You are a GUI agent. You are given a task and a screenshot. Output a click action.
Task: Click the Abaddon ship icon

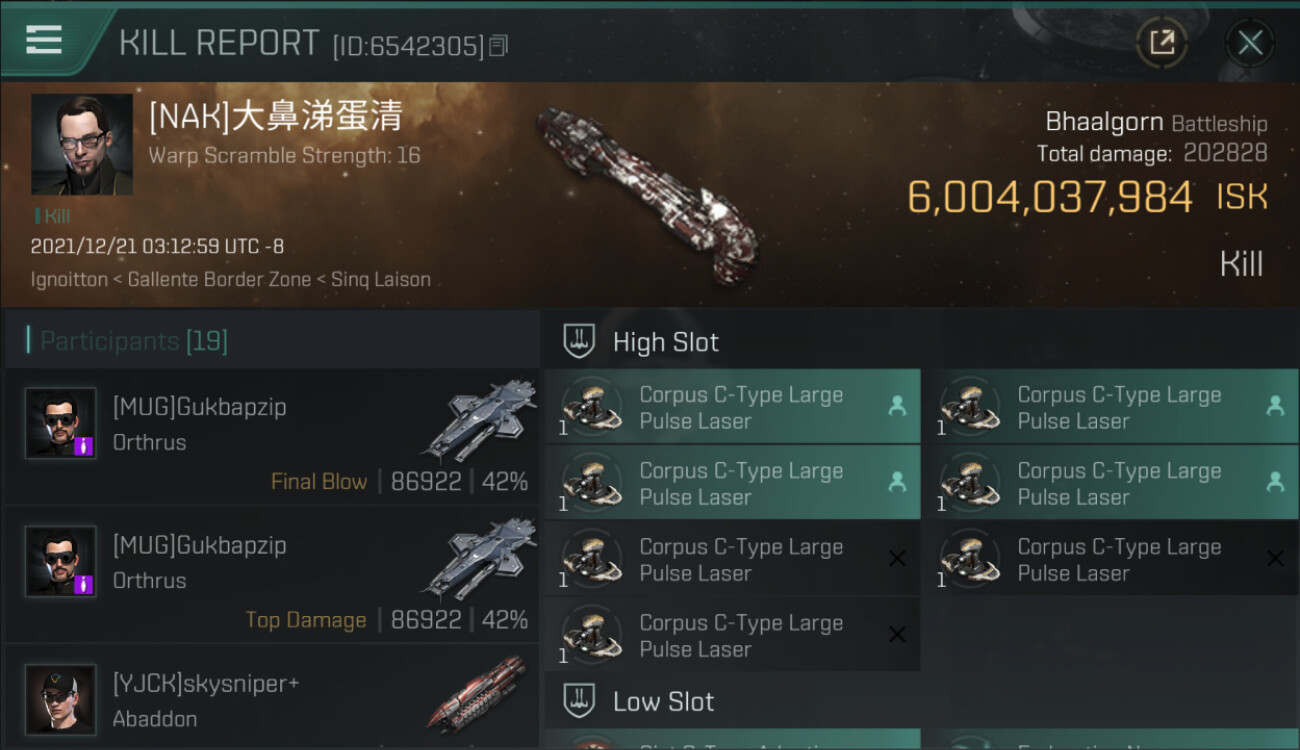click(478, 692)
